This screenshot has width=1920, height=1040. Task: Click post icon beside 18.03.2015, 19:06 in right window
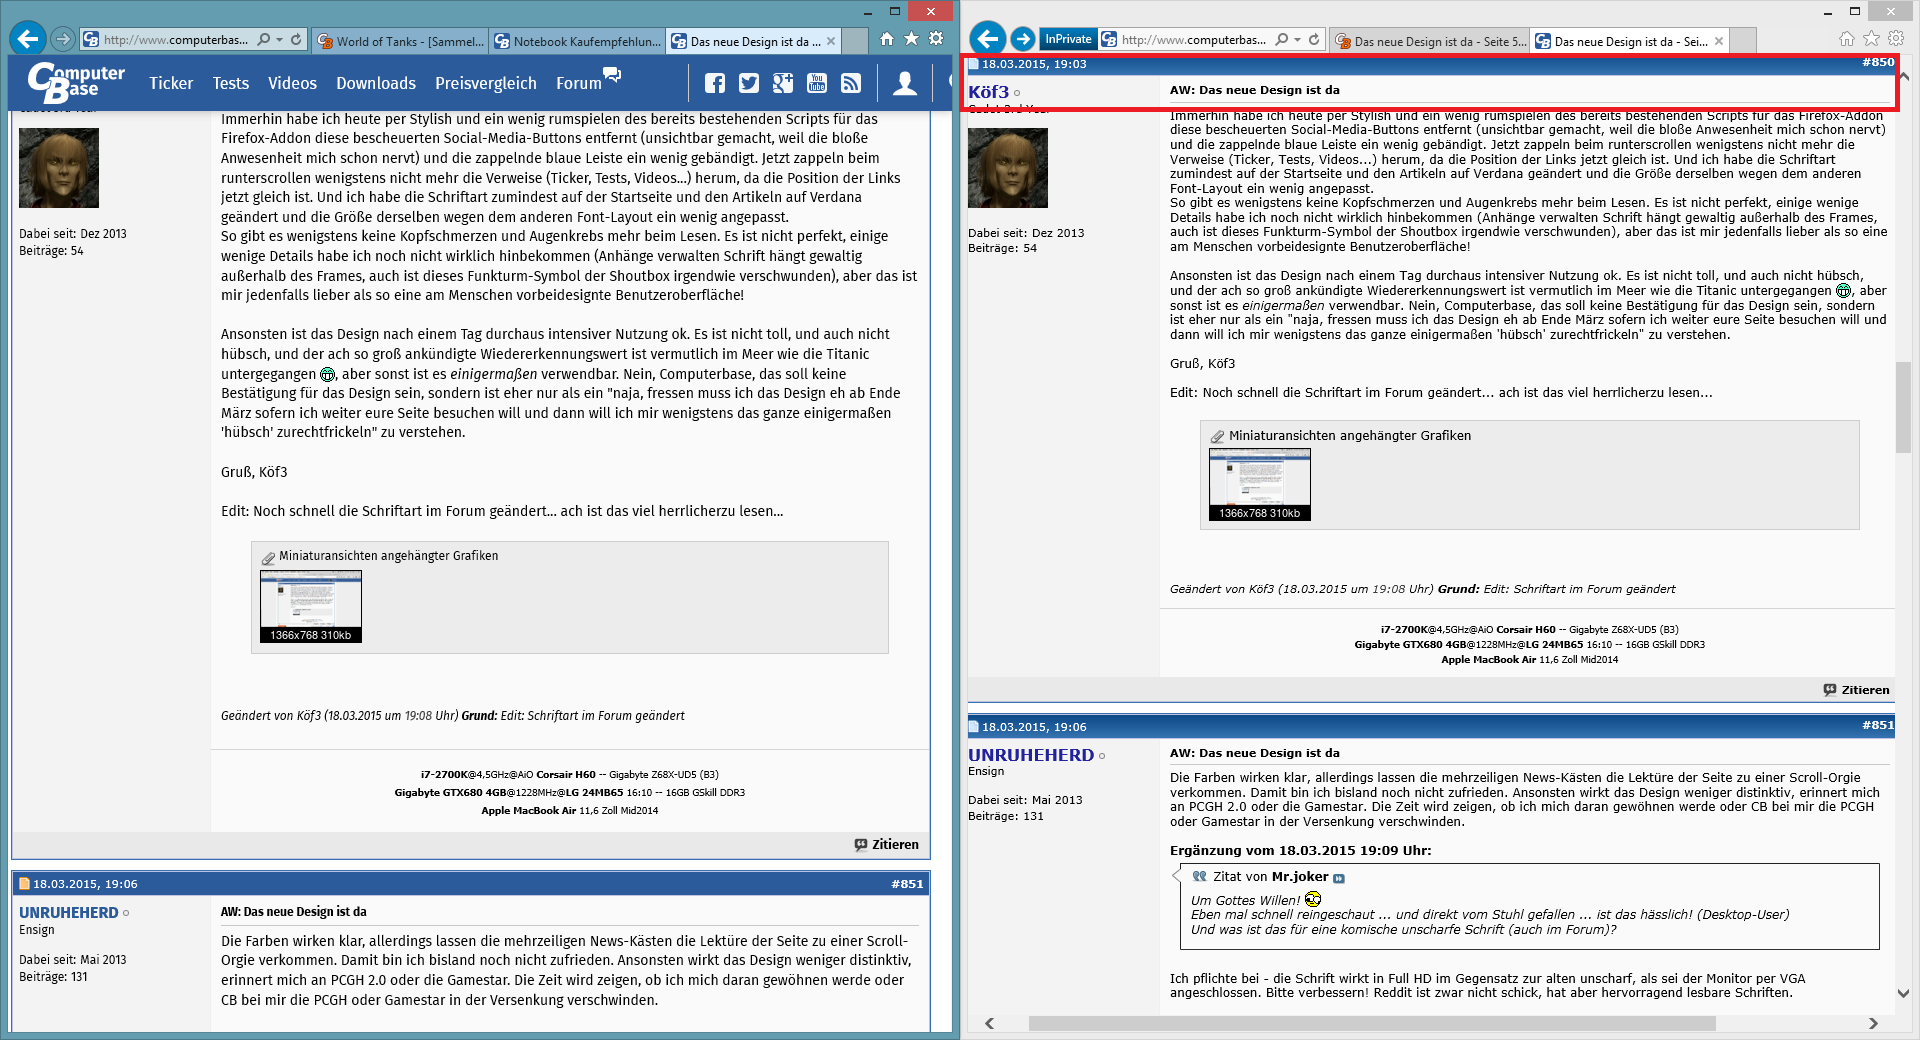[x=974, y=727]
